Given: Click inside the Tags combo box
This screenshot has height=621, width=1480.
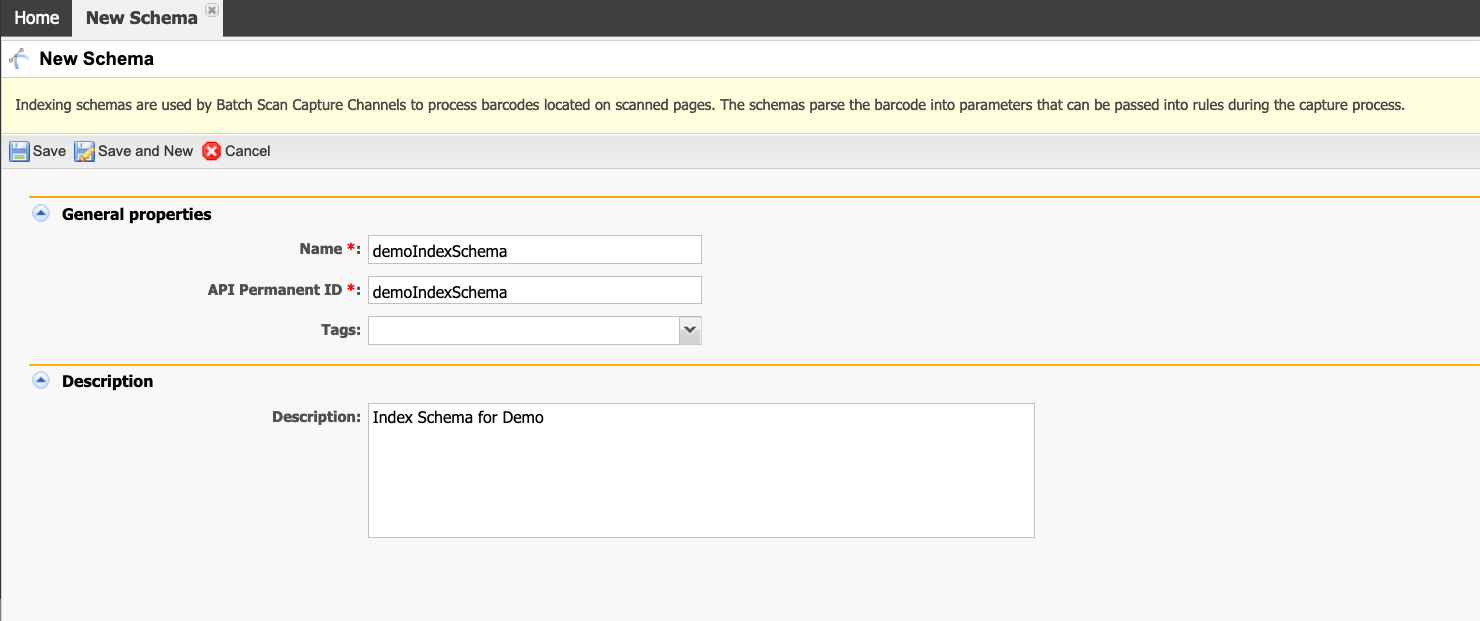Looking at the screenshot, I should click(x=523, y=330).
